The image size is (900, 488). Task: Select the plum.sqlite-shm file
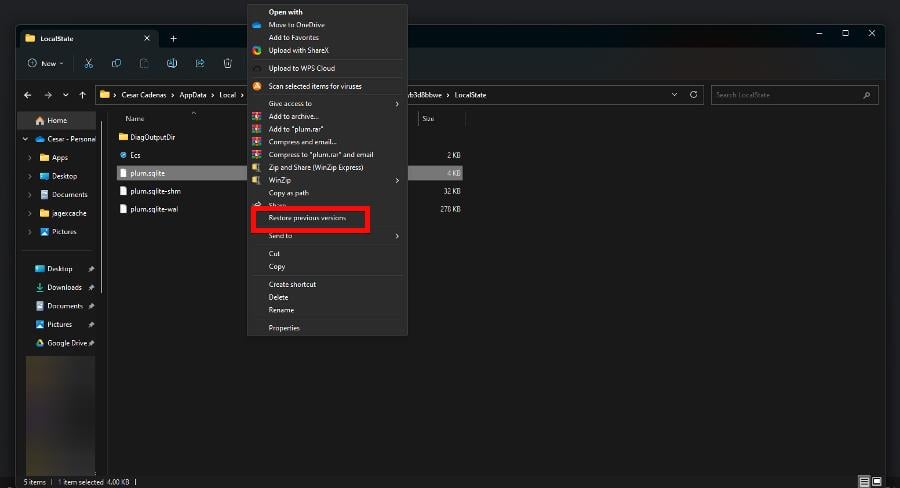(150, 191)
